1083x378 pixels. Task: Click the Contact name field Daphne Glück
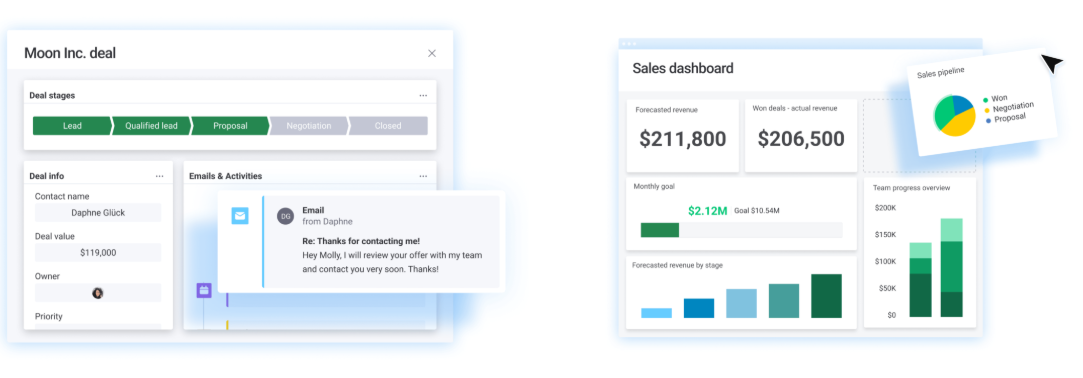tap(98, 213)
